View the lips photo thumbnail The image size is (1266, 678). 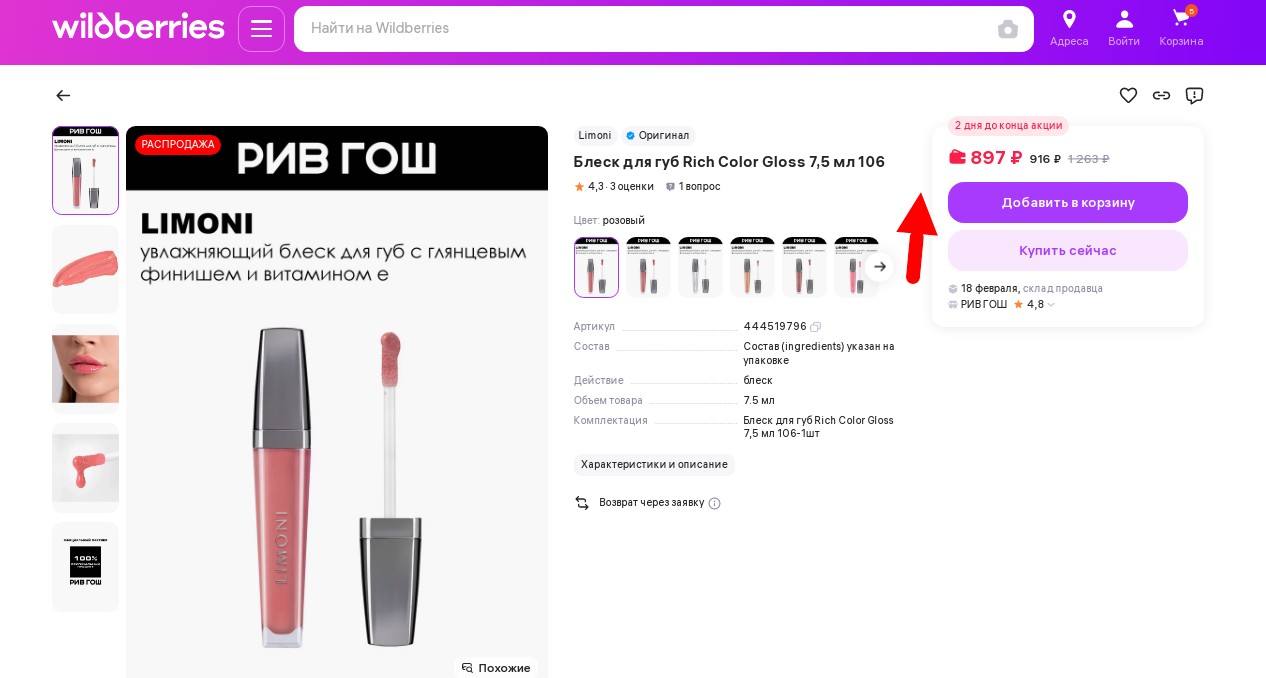tap(85, 368)
